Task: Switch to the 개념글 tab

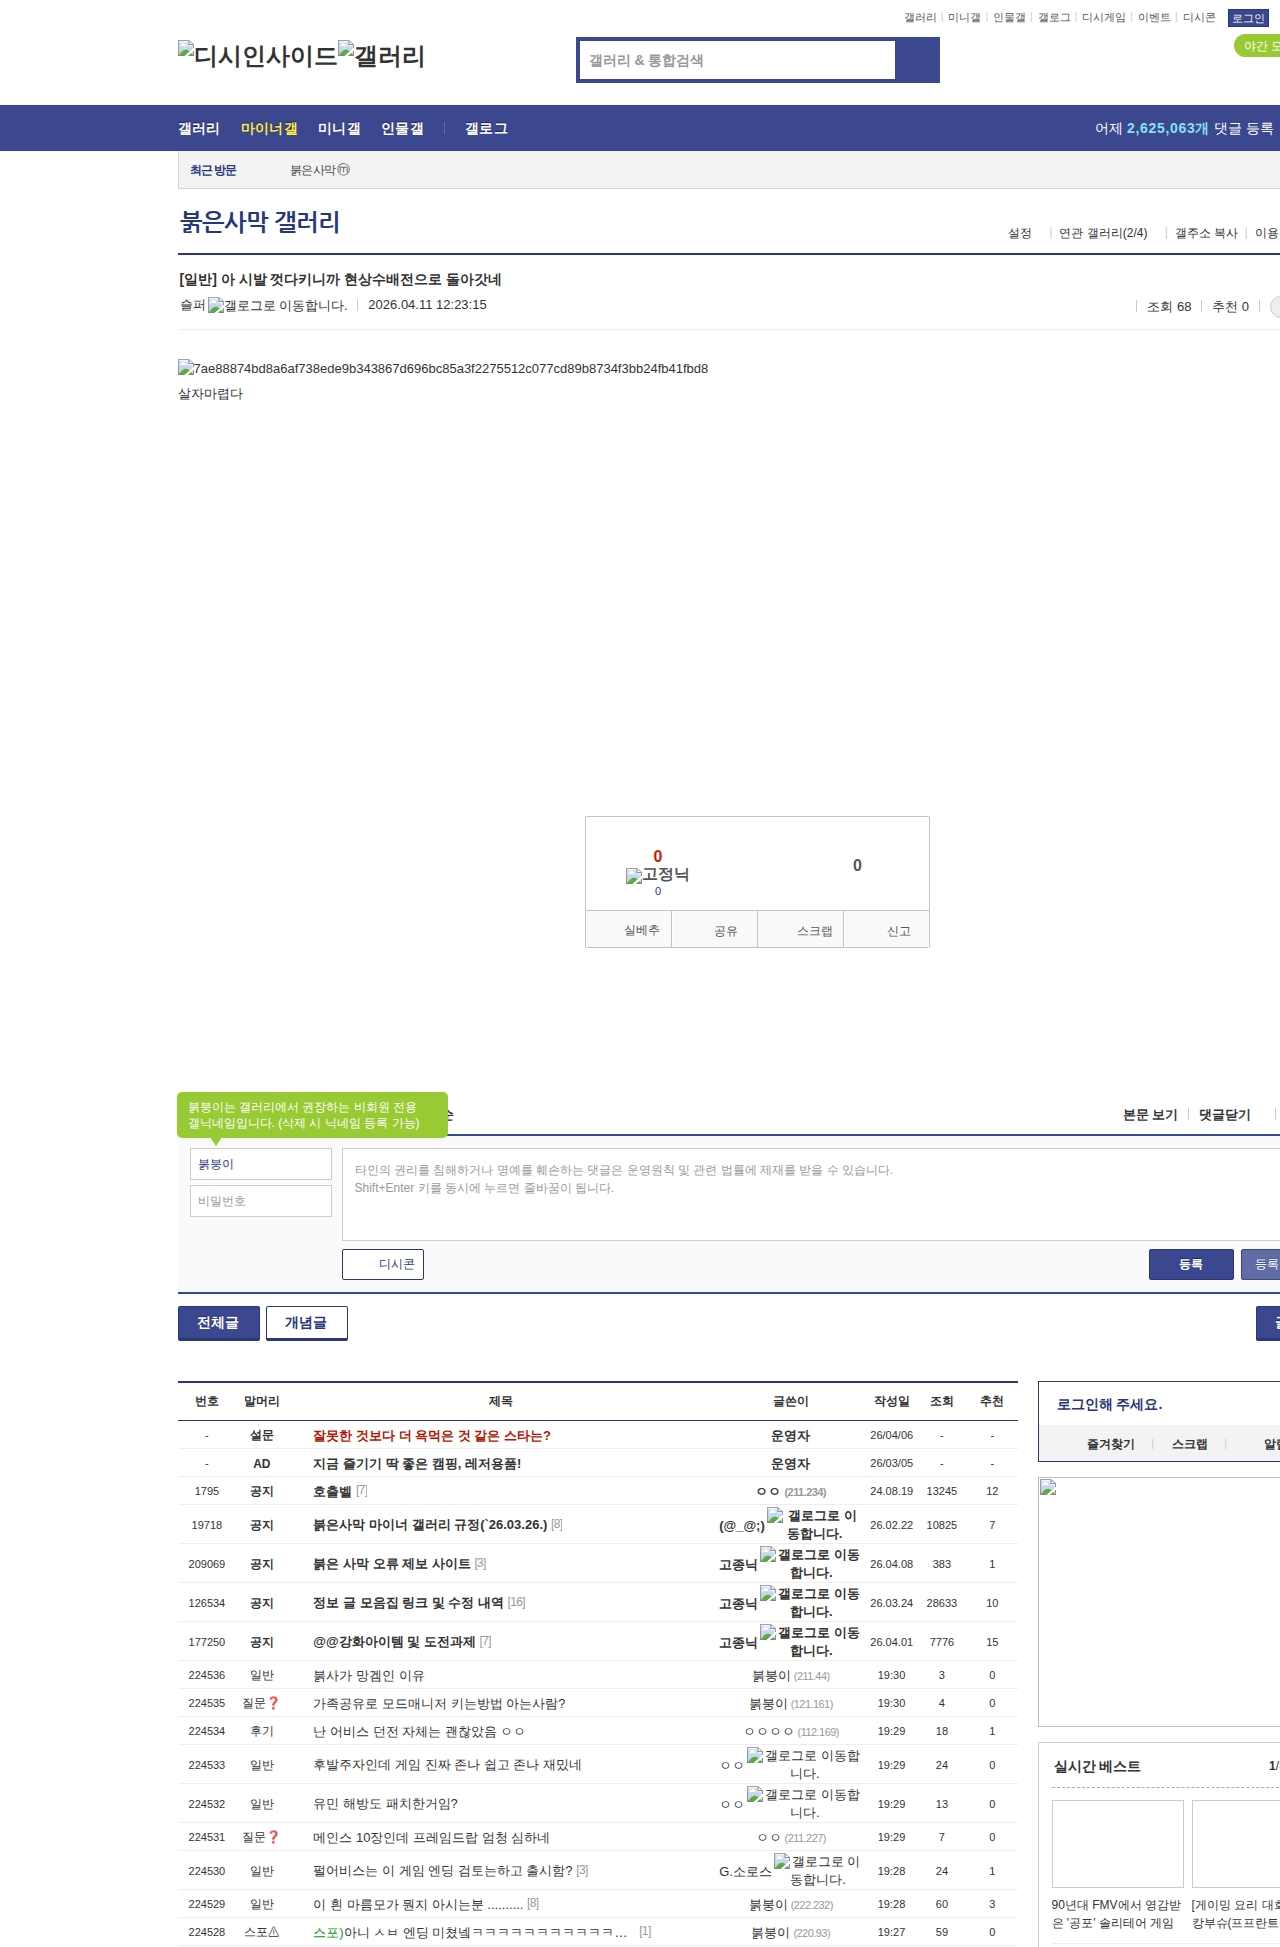Action: click(307, 1323)
